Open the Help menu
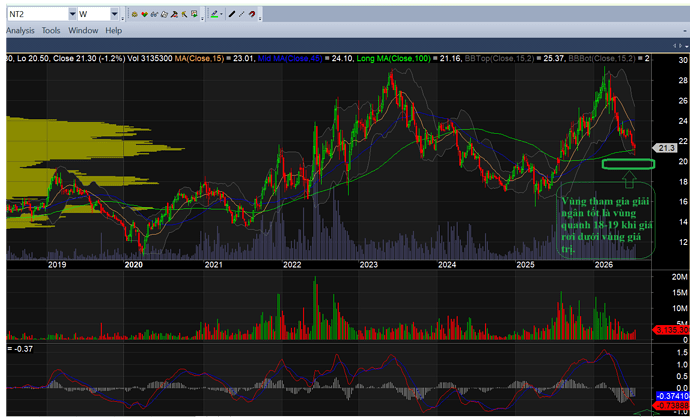This screenshot has height=417, width=690. pyautogui.click(x=114, y=30)
